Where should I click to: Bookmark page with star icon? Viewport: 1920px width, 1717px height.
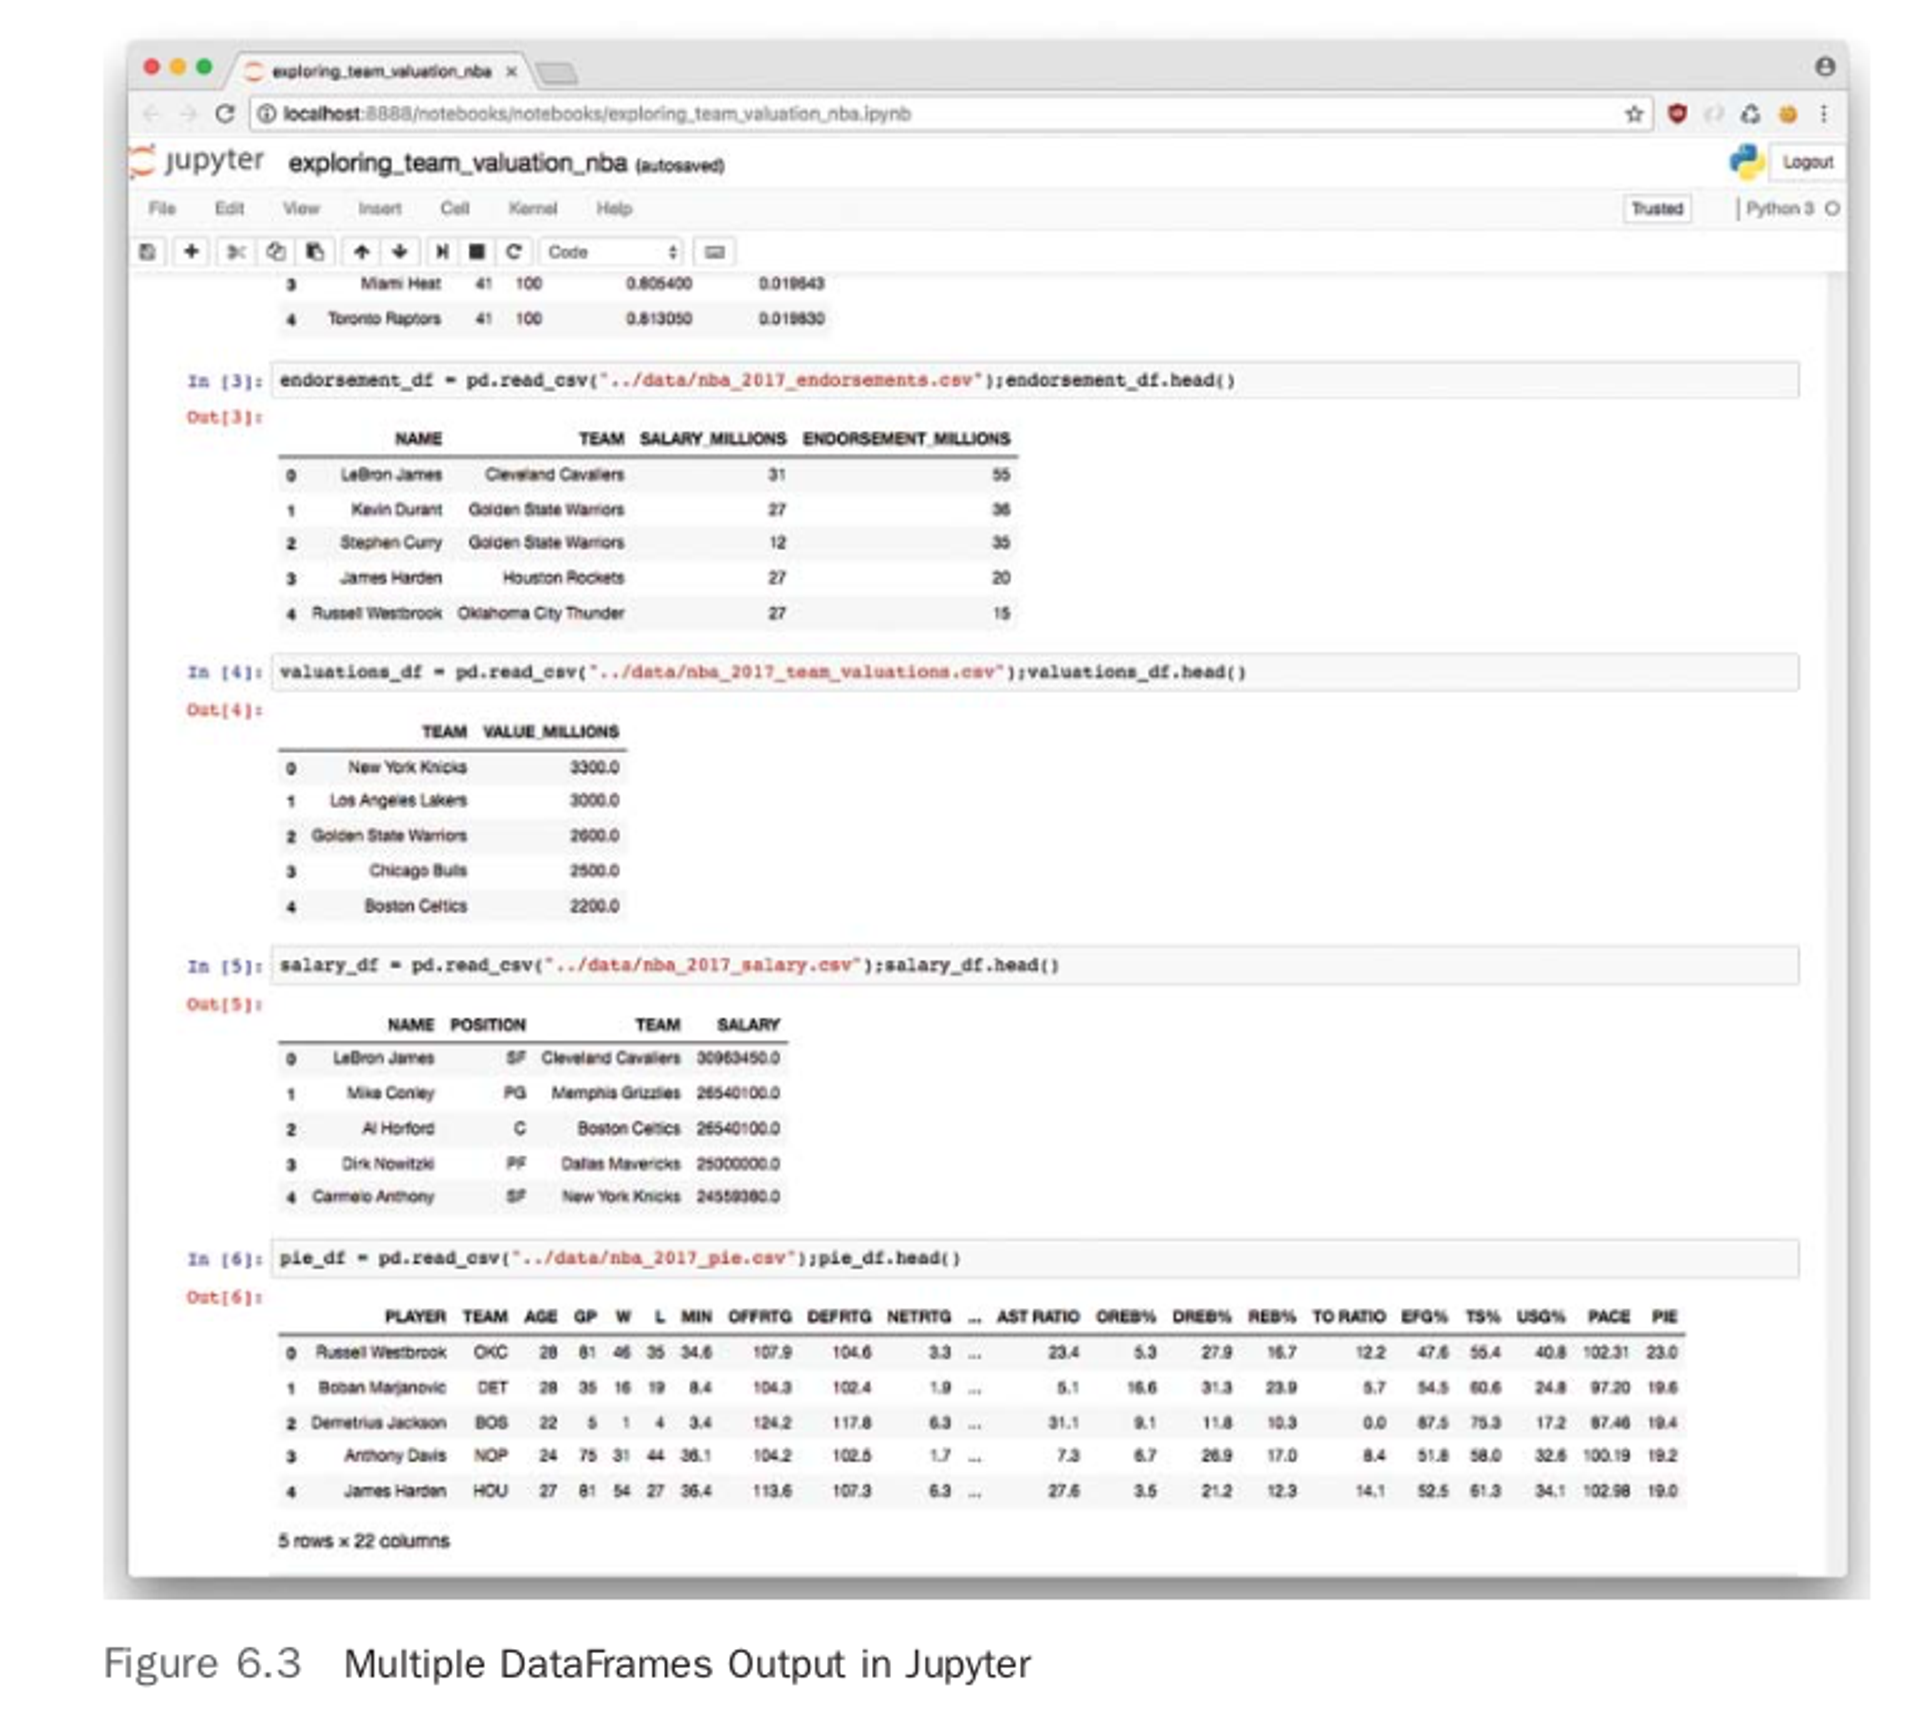click(1634, 114)
